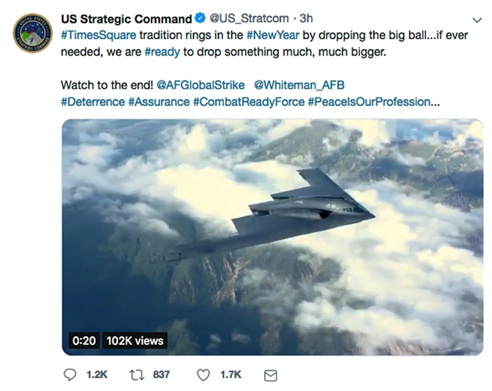This screenshot has width=492, height=391.
Task: Open the #PeaceIsOurProfession hashtag
Action: (374, 102)
